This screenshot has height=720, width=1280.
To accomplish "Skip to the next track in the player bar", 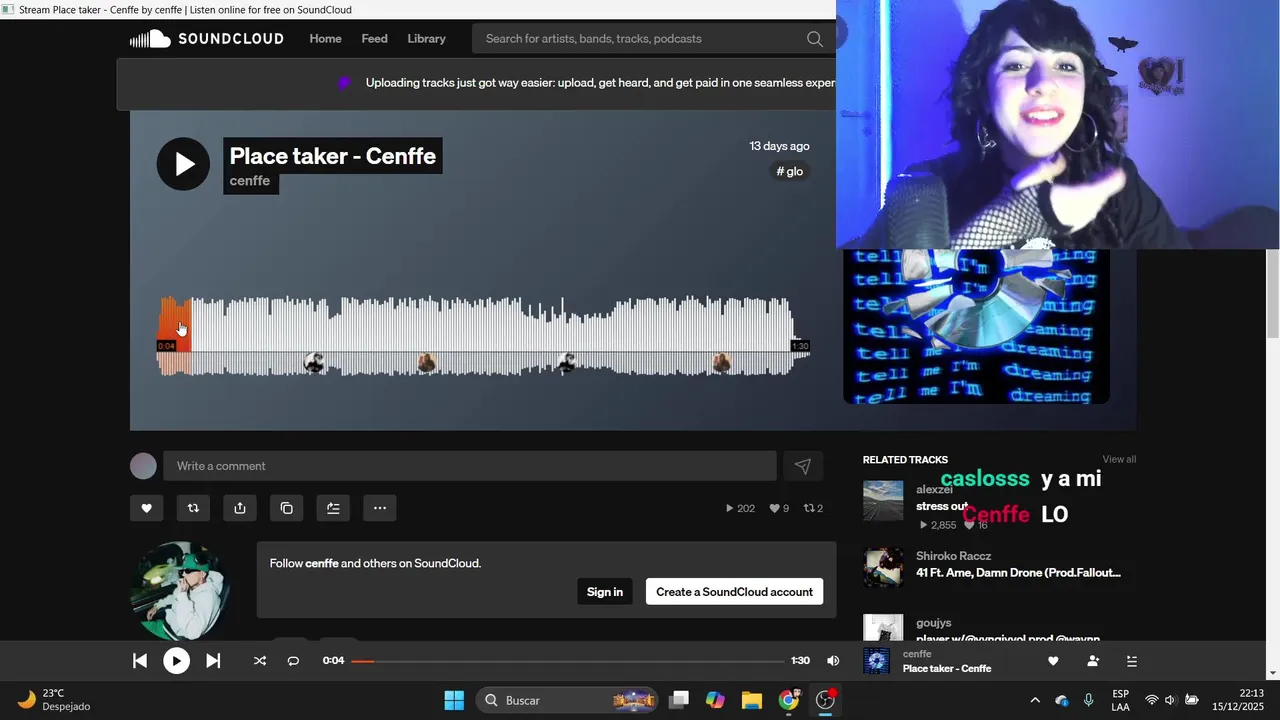I will point(213,661).
